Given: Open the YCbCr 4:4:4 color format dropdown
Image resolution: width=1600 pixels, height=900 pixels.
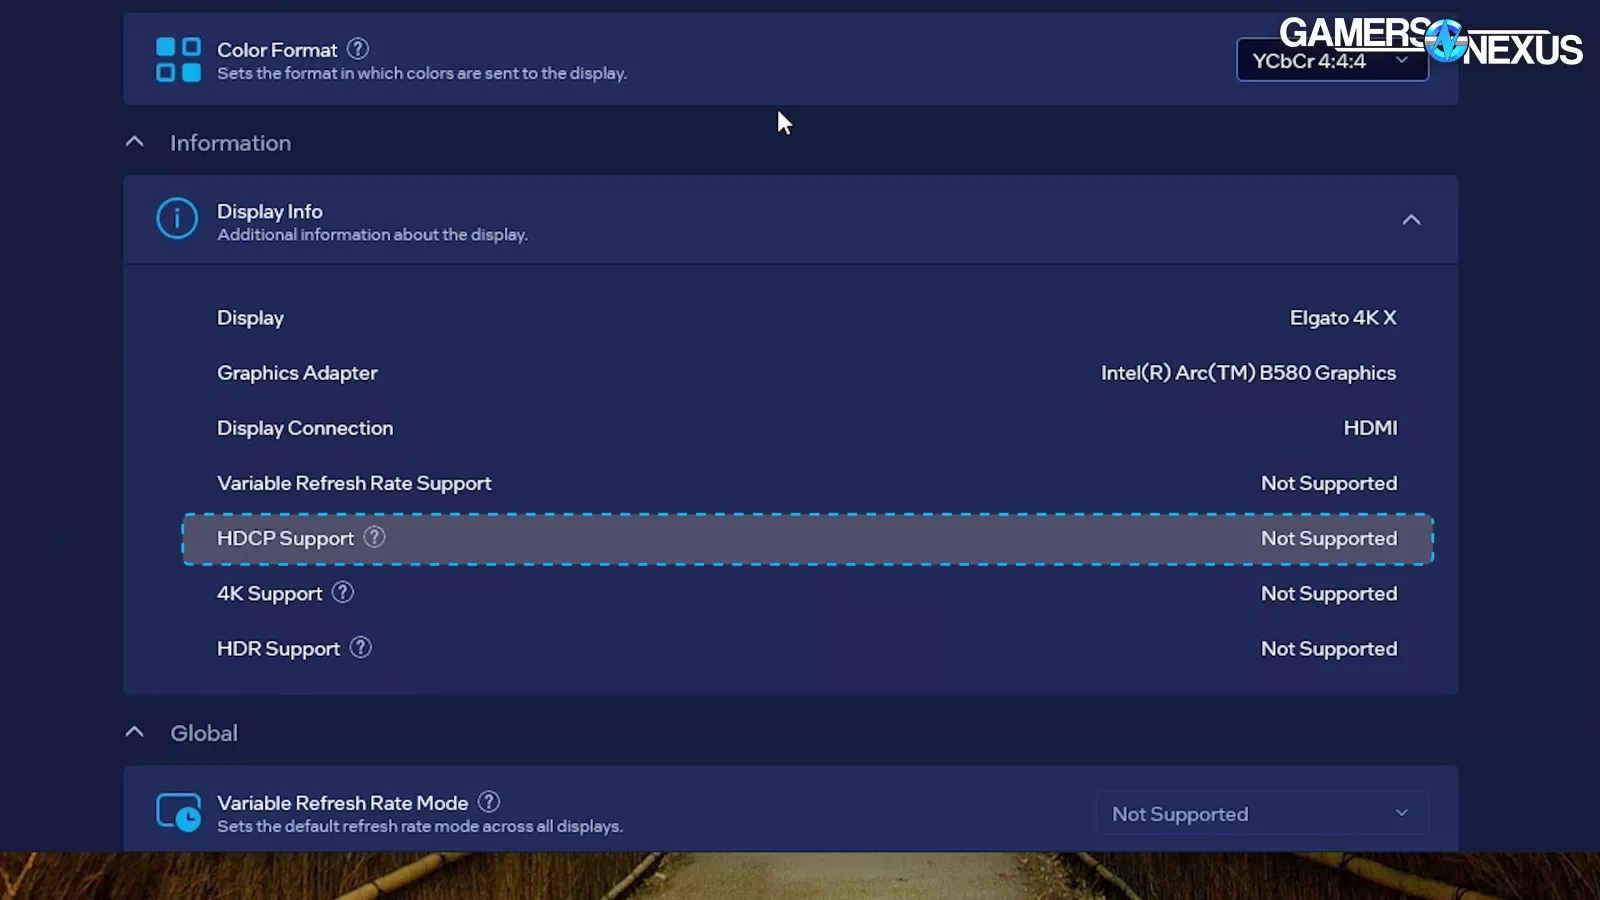Looking at the screenshot, I should tap(1331, 61).
